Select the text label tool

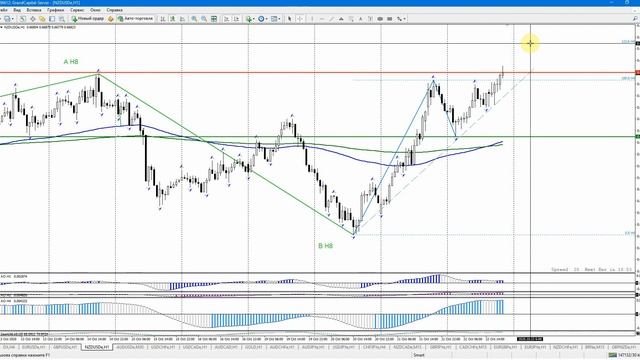370,19
